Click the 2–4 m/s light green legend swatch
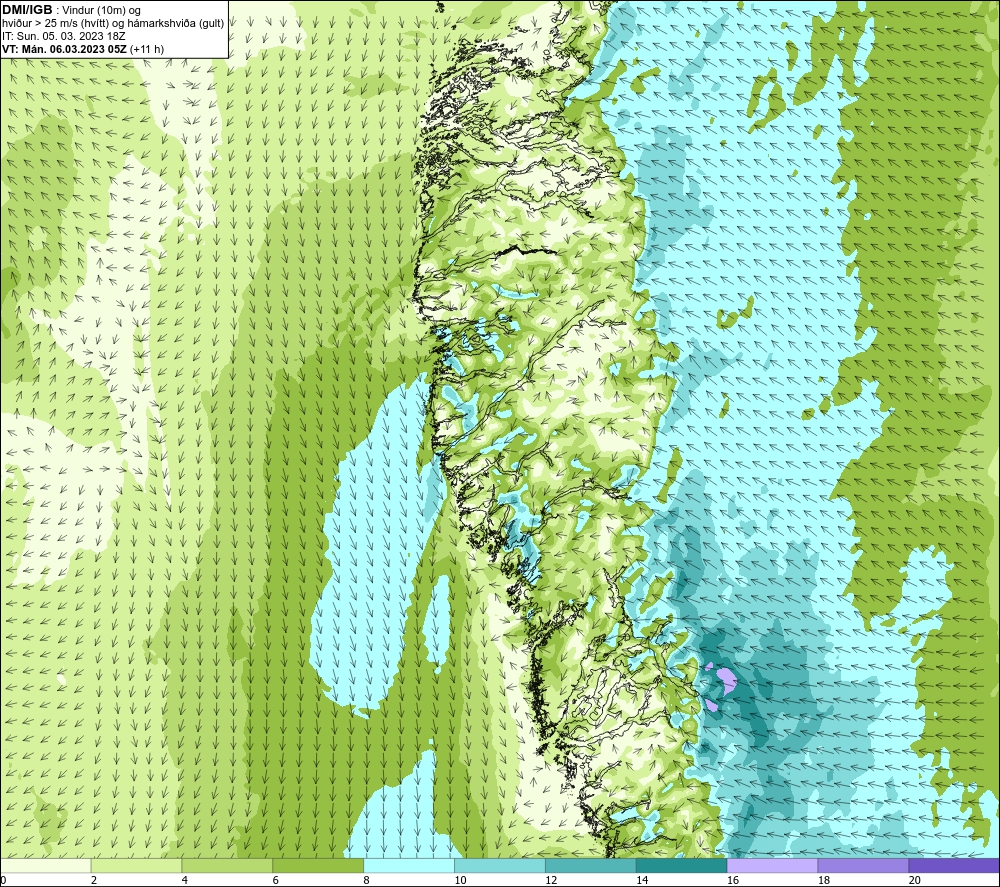 pyautogui.click(x=136, y=865)
